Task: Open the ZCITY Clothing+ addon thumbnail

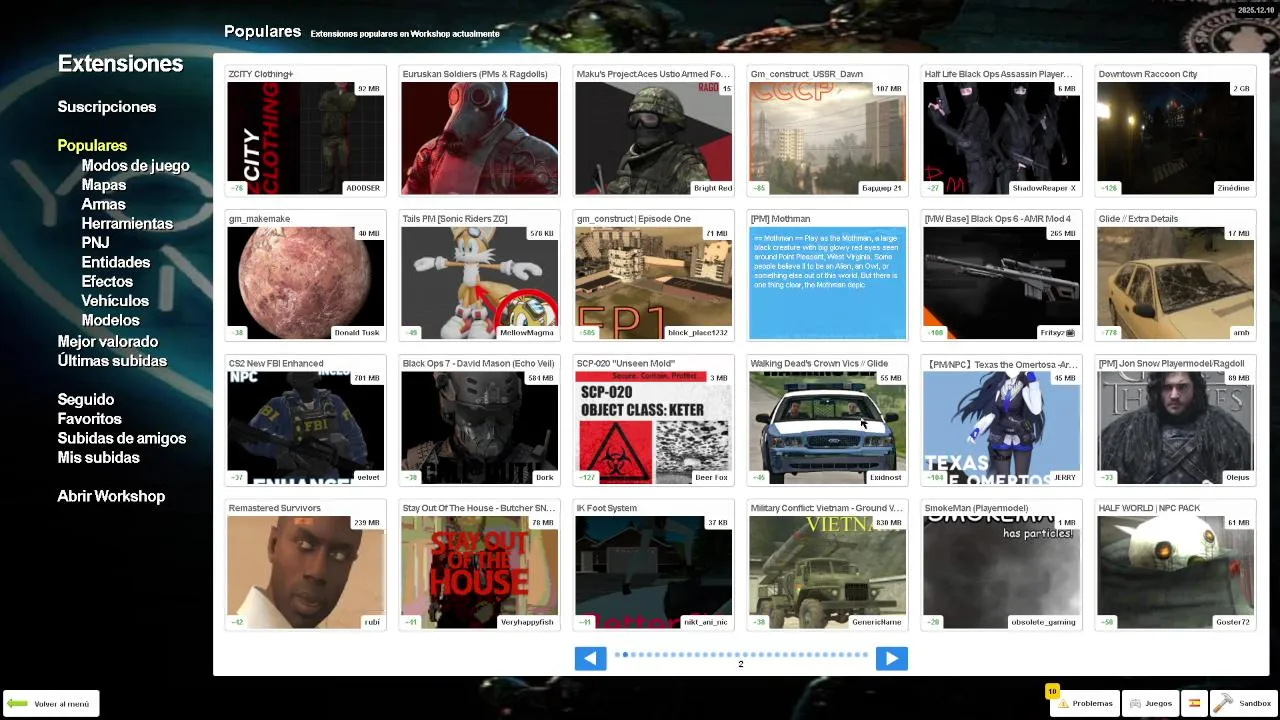Action: click(305, 138)
